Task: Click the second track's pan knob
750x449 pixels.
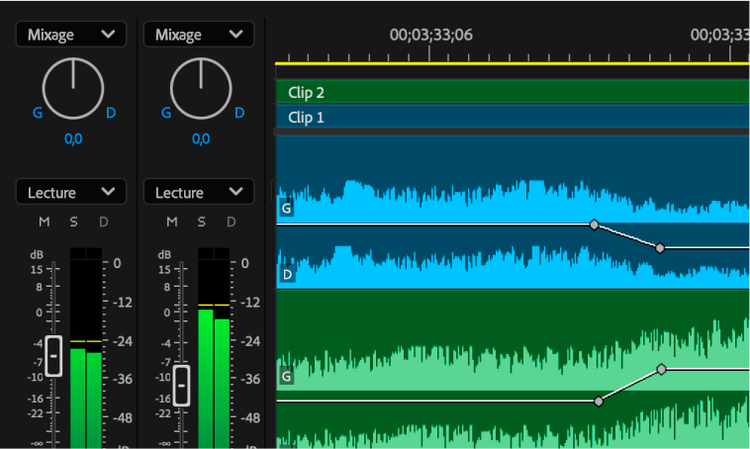Action: click(201, 89)
